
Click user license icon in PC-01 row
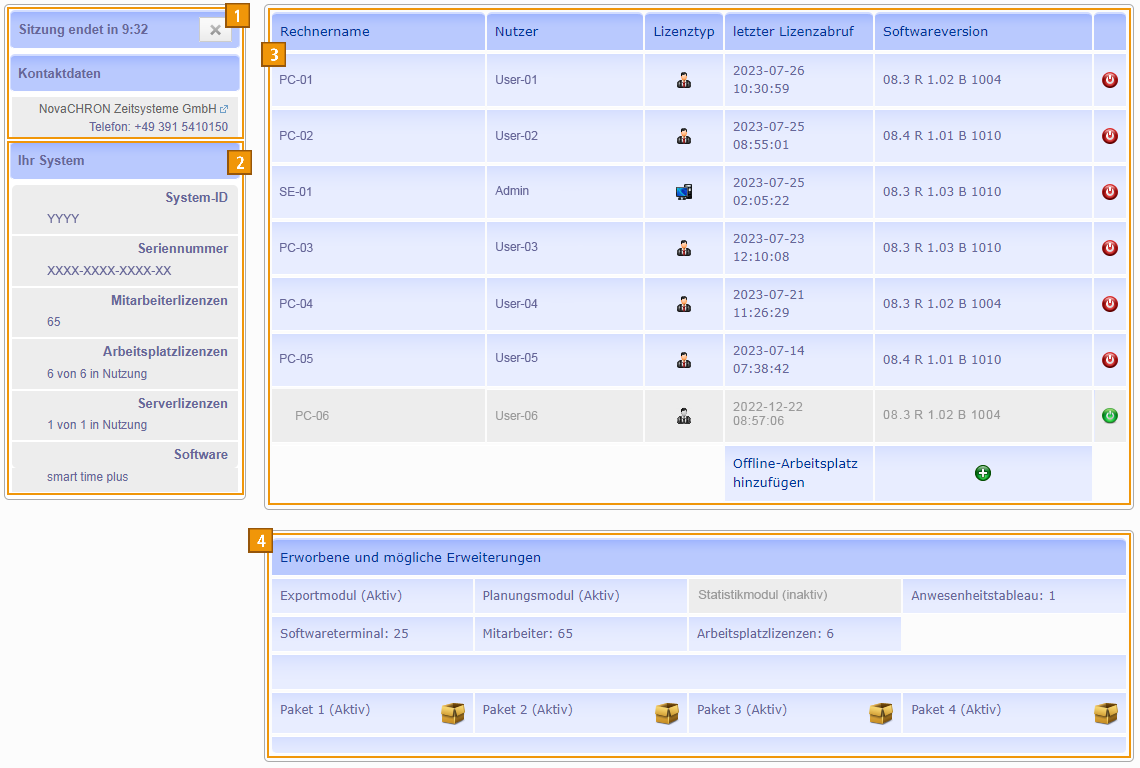[x=684, y=80]
